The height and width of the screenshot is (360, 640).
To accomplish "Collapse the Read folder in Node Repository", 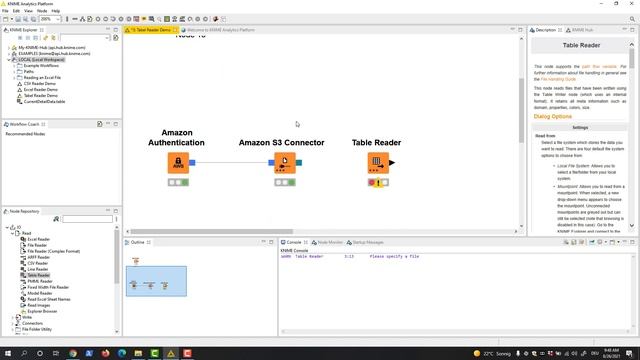I will pyautogui.click(x=12, y=233).
